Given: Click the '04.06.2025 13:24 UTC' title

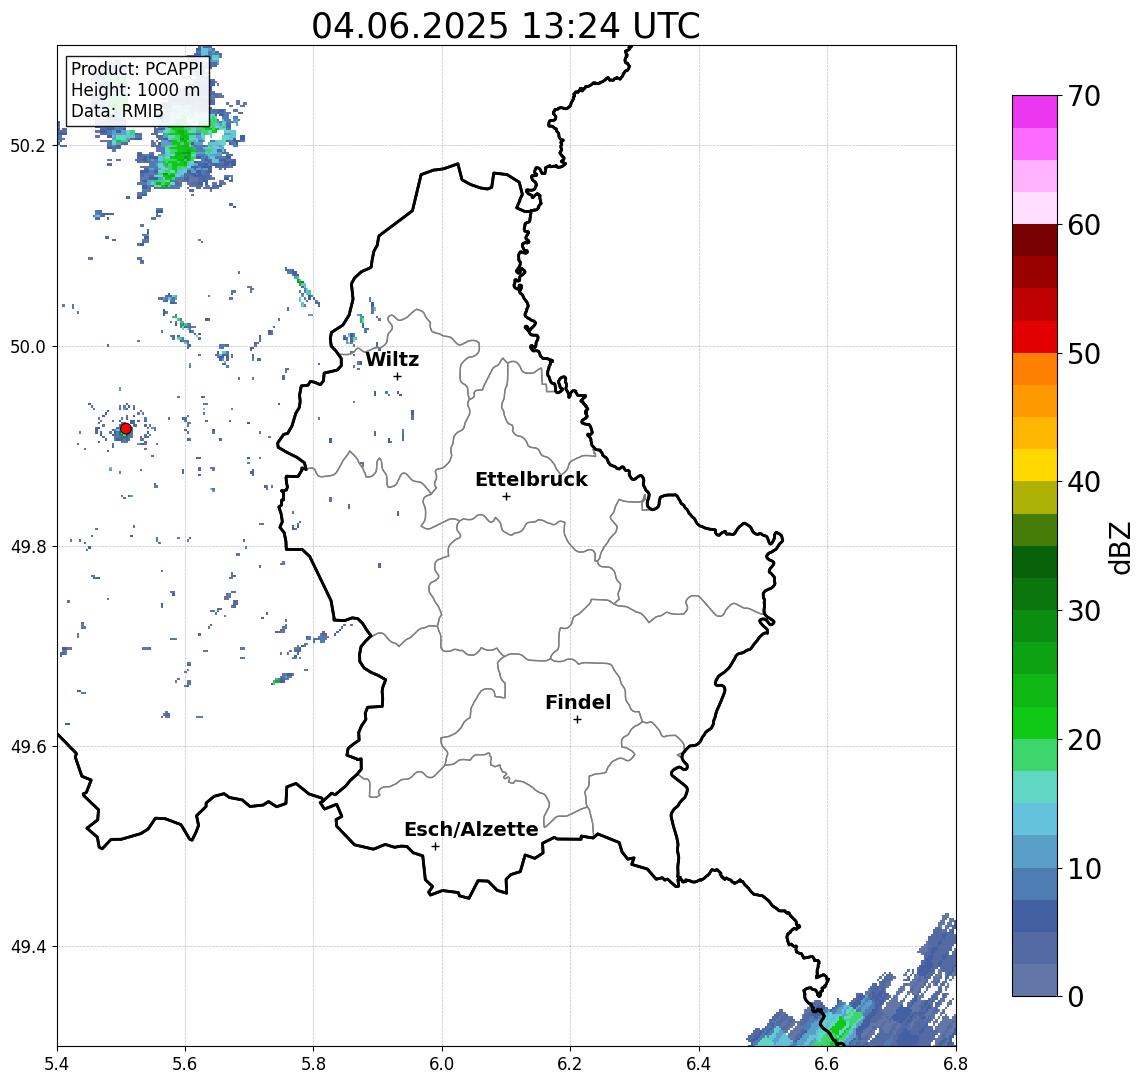Looking at the screenshot, I should (506, 26).
